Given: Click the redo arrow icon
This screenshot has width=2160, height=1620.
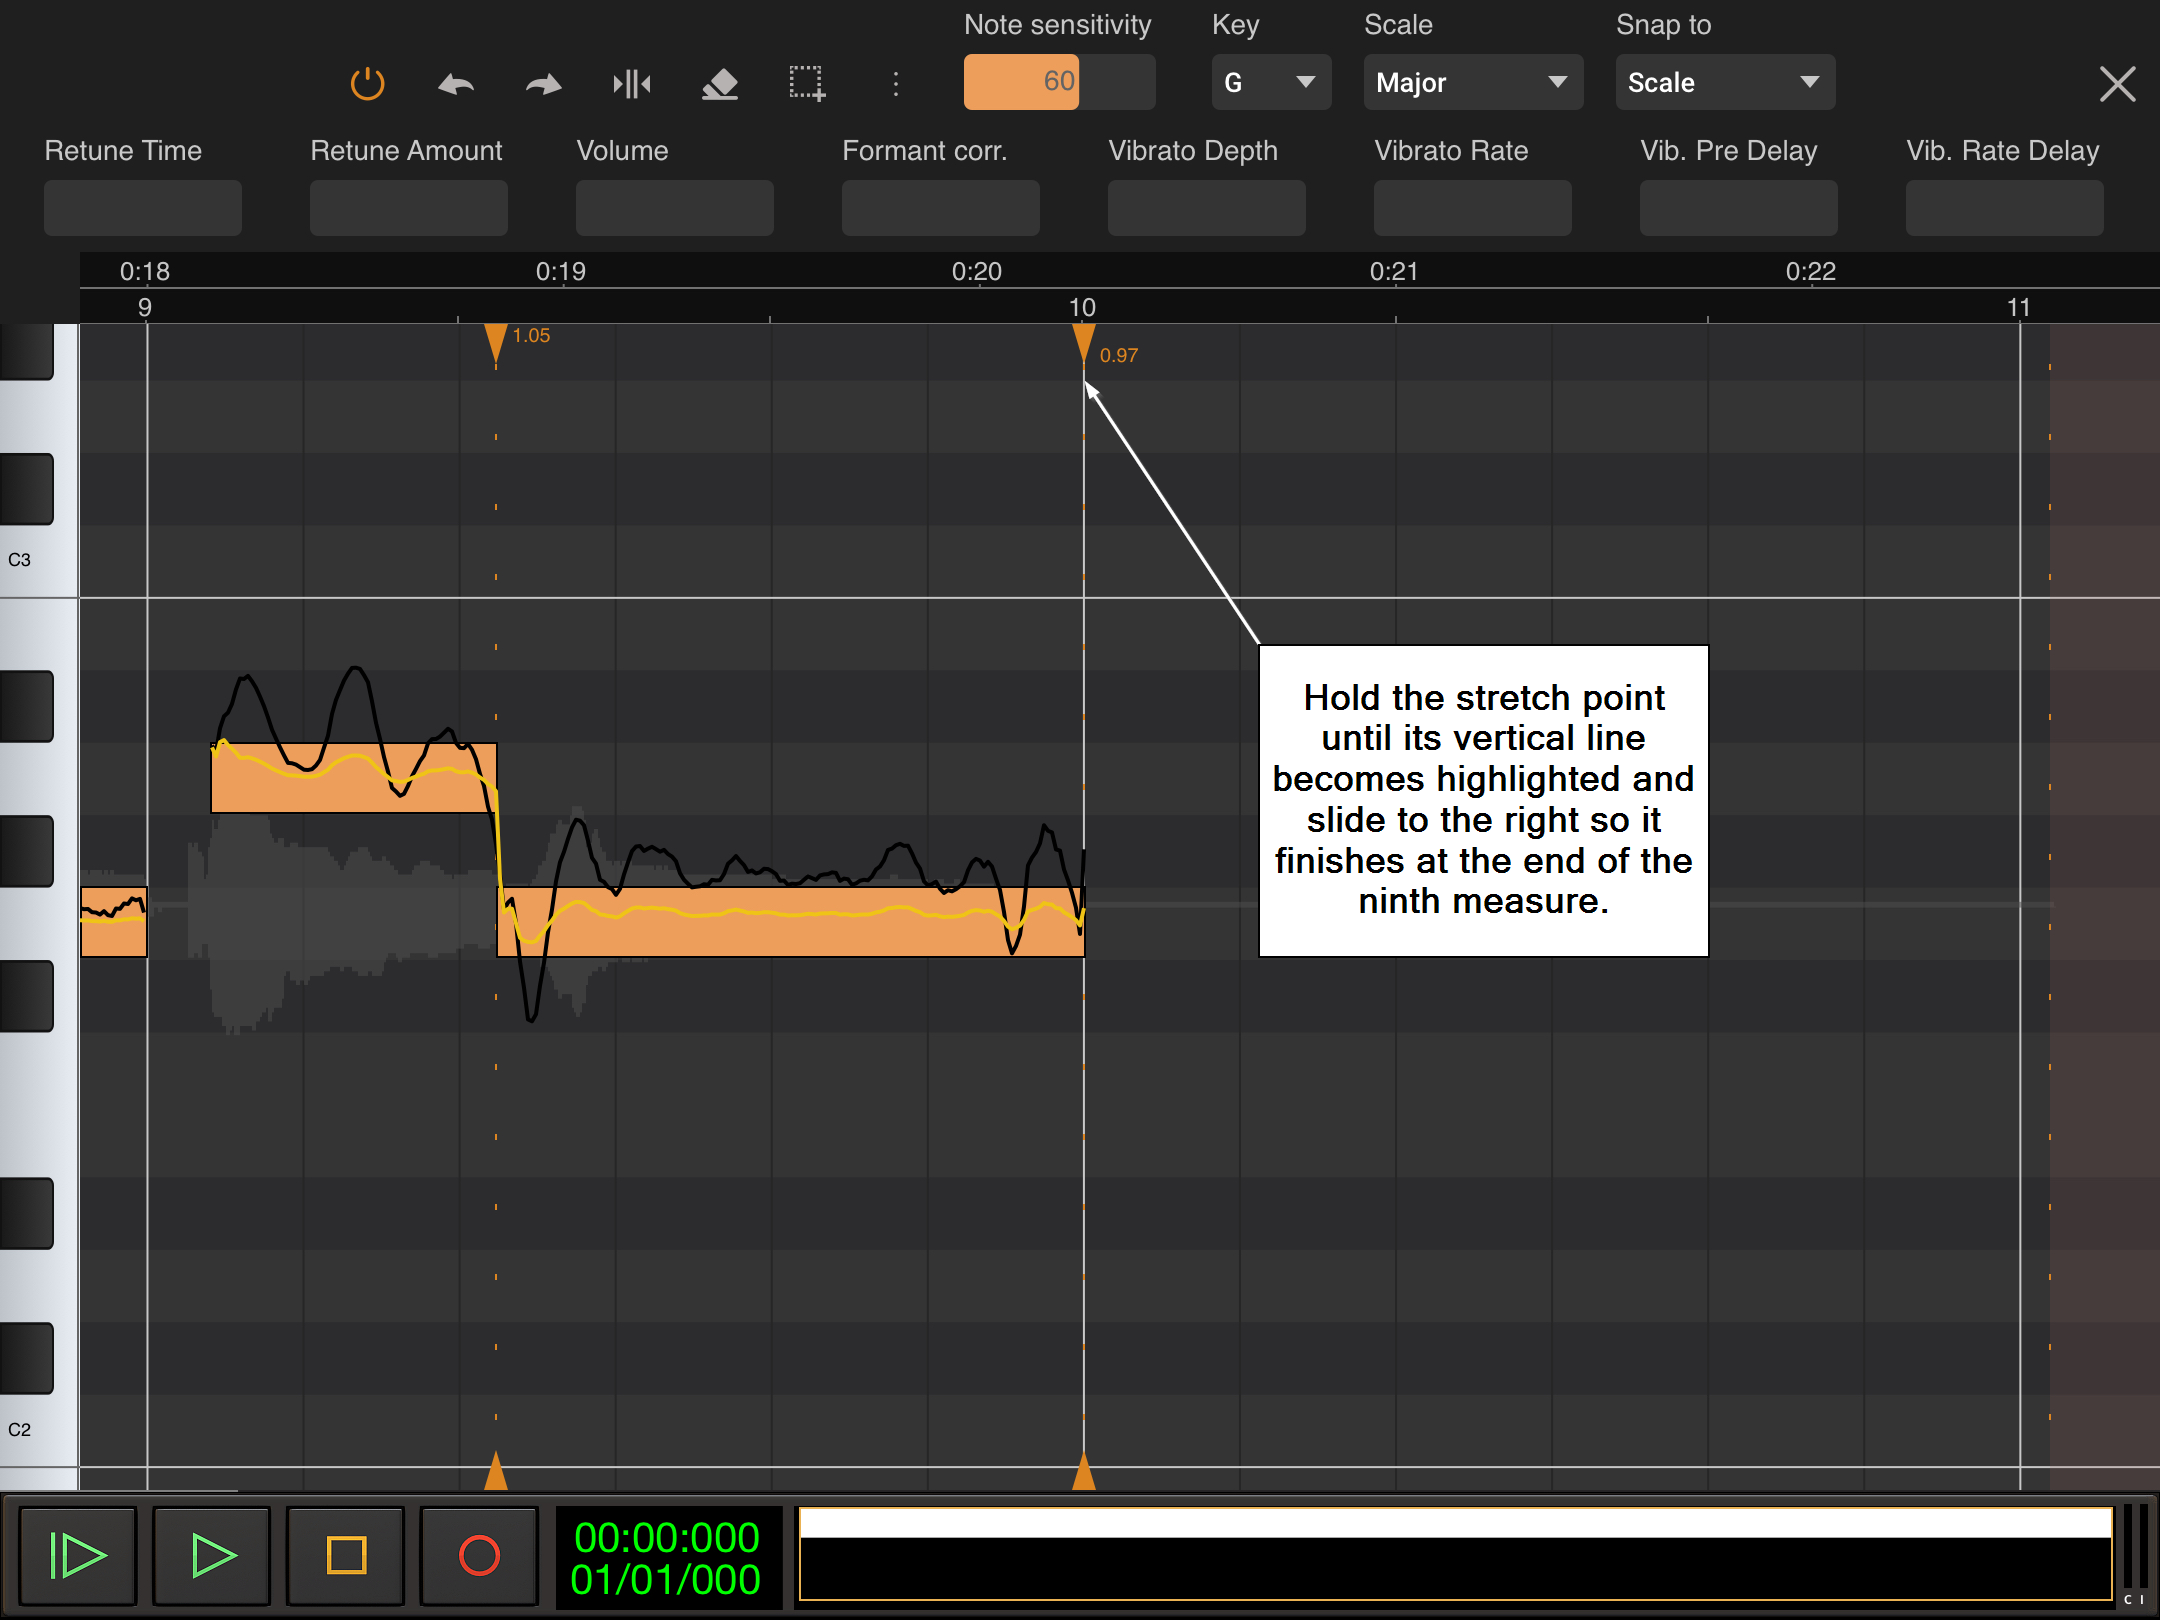Looking at the screenshot, I should pos(543,84).
